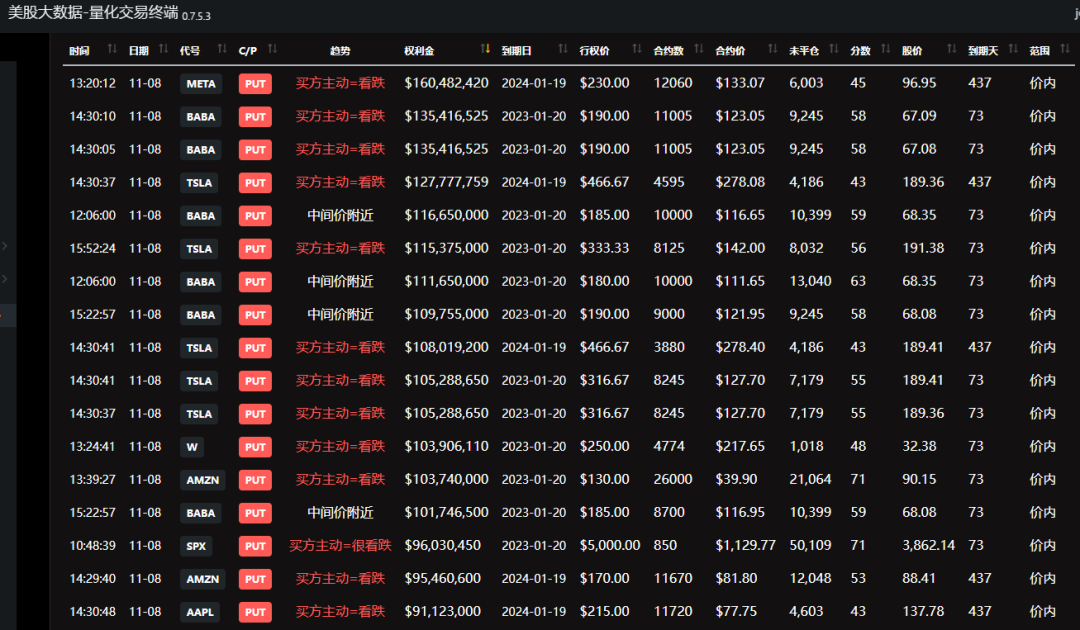
Task: Open BABA ticker badge in the 14:30:10 row
Action: [201, 117]
